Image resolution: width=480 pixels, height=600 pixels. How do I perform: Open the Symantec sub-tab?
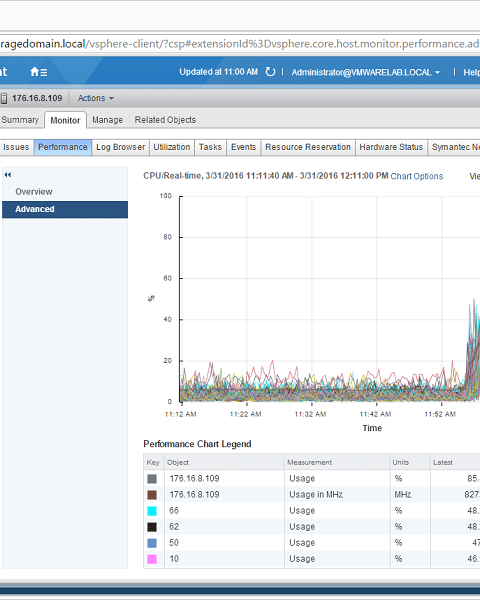tap(454, 147)
